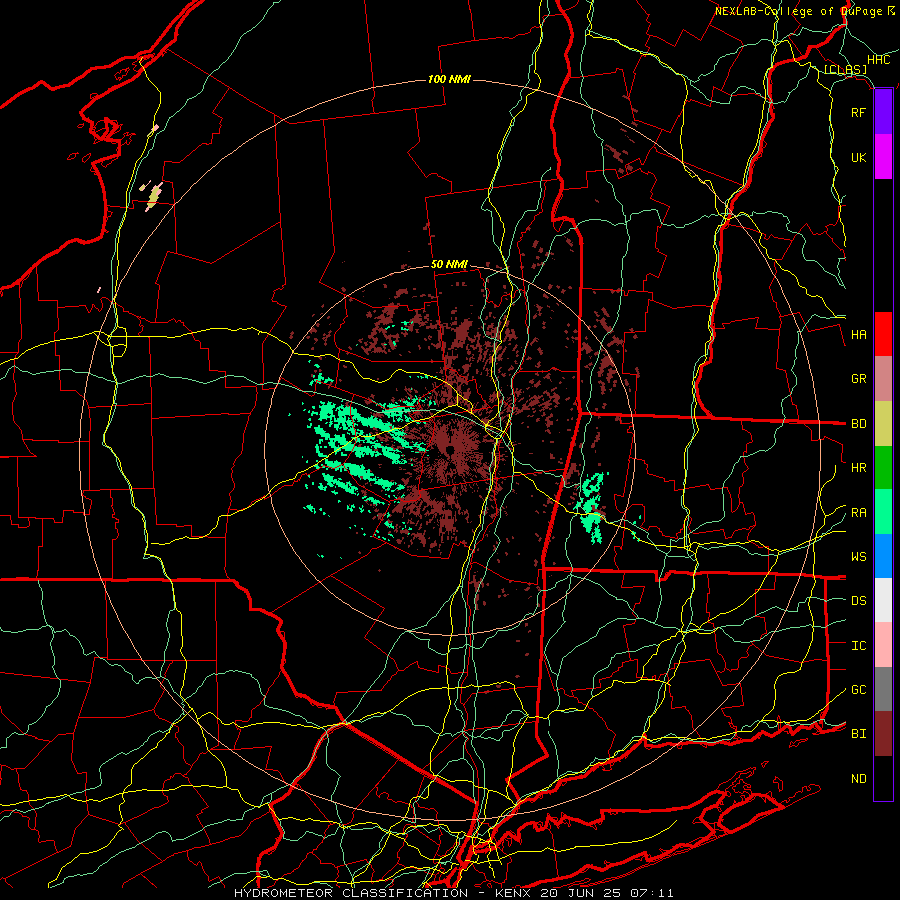Viewport: 900px width, 900px height.
Task: Click the HHC product label
Action: pyautogui.click(x=879, y=60)
